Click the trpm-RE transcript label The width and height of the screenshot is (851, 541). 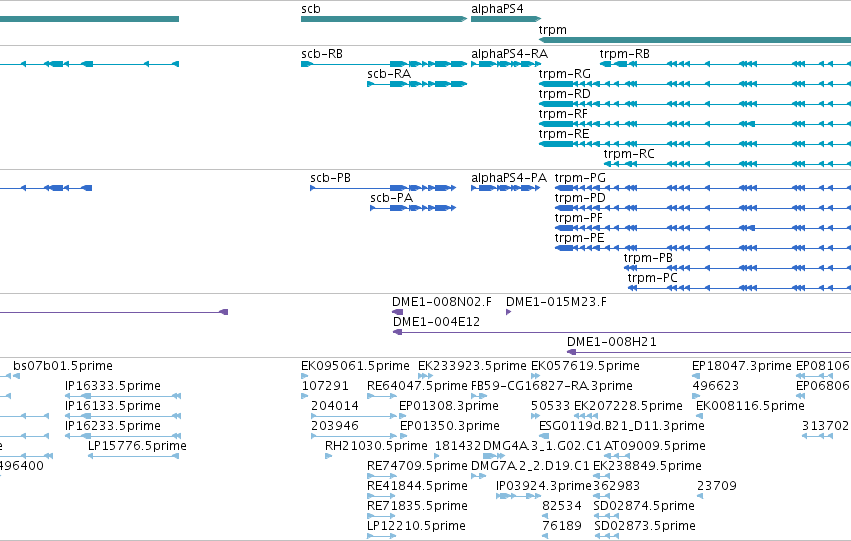(564, 134)
